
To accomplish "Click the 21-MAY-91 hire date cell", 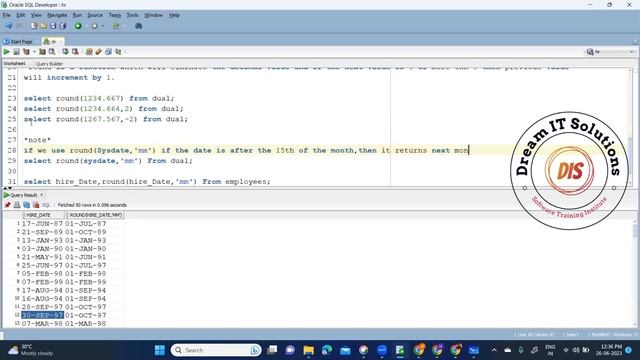I will (x=42, y=257).
